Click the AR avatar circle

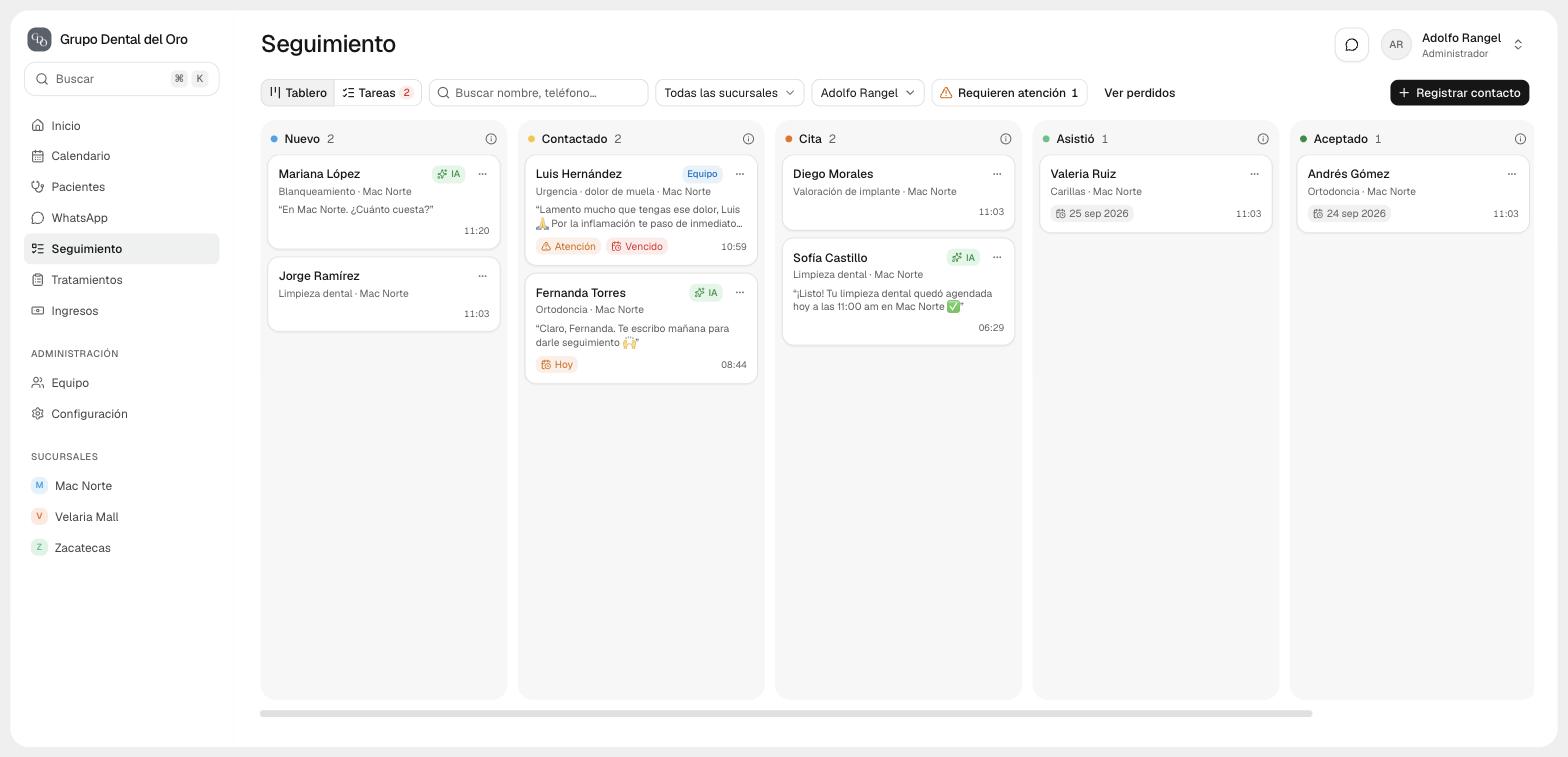[x=1396, y=44]
